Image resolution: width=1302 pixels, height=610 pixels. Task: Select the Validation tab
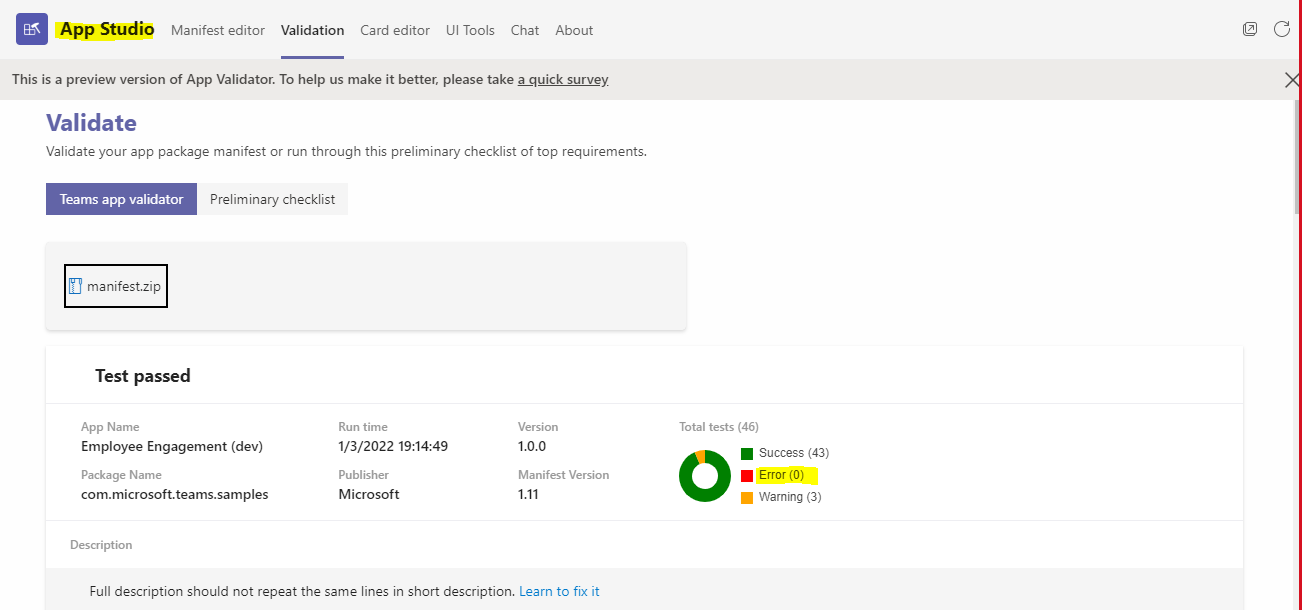(x=313, y=30)
